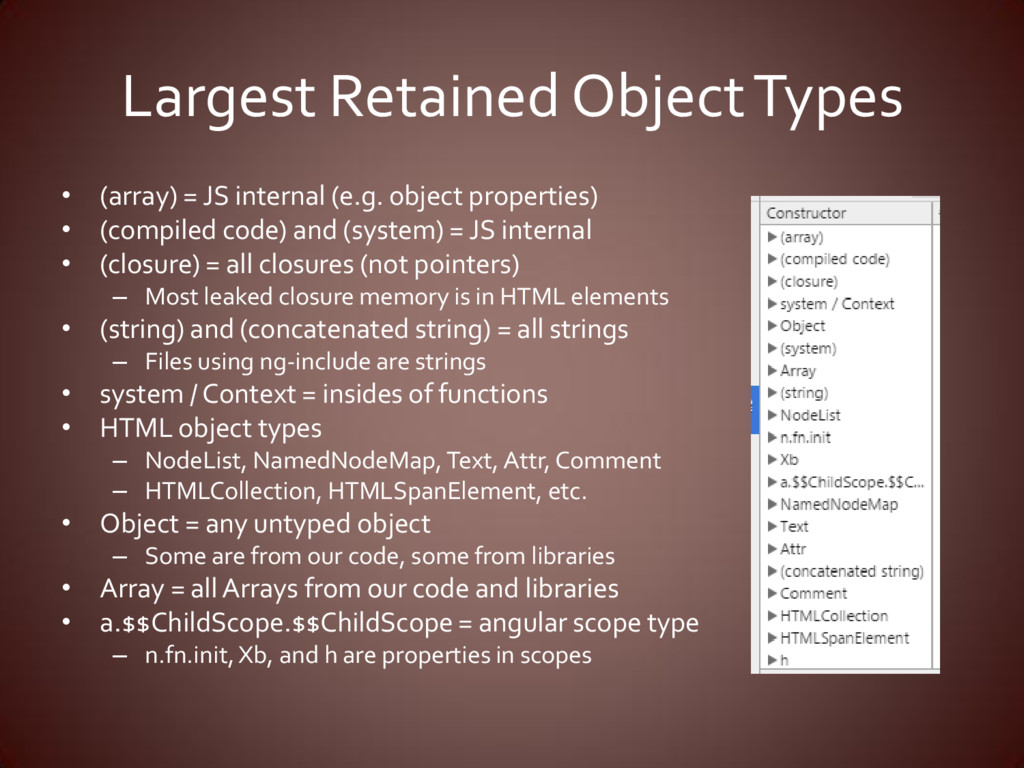Select the (concatenated string) label
Screen dimensions: 1024x768
(x=852, y=571)
